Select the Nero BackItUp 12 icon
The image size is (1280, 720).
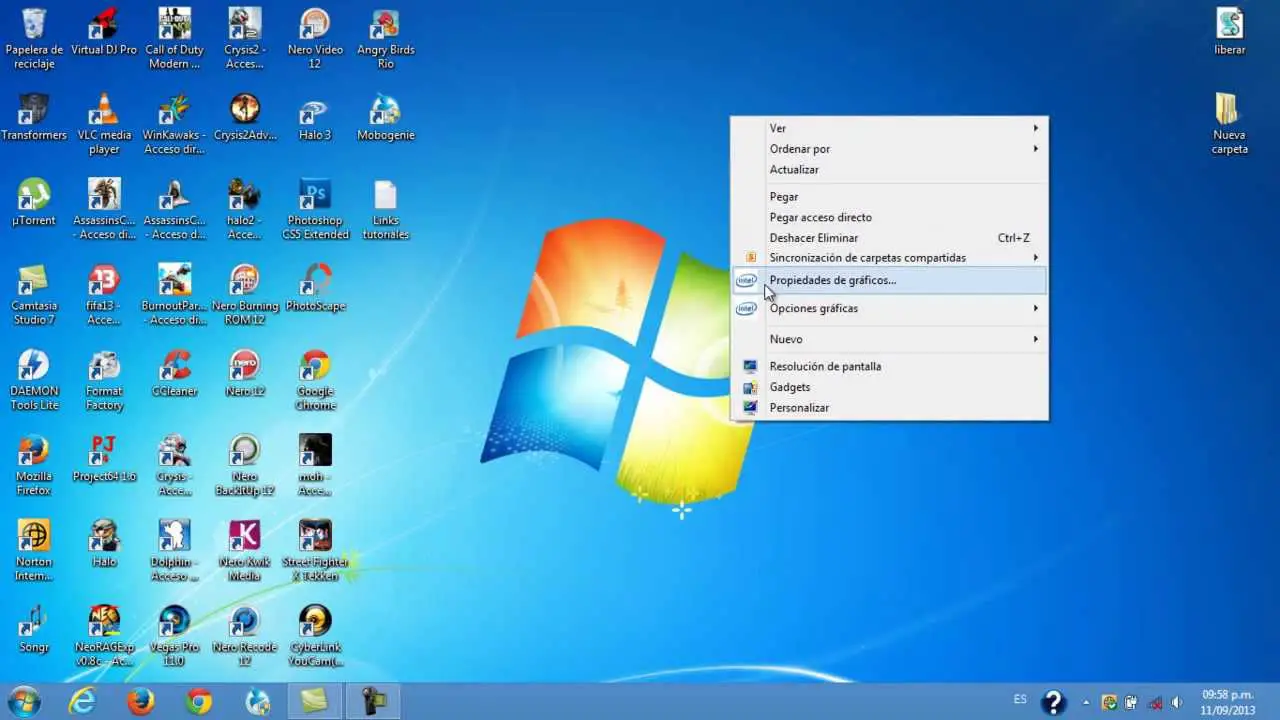[x=245, y=466]
